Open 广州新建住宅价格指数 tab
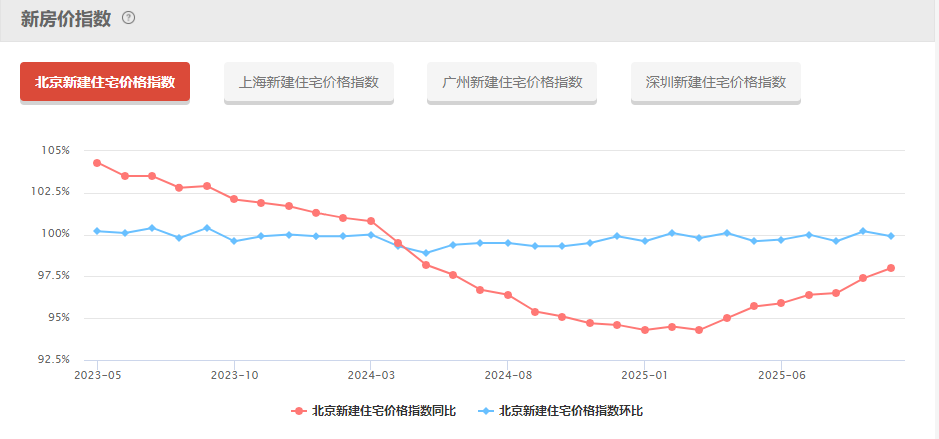939x439 pixels. coord(512,82)
